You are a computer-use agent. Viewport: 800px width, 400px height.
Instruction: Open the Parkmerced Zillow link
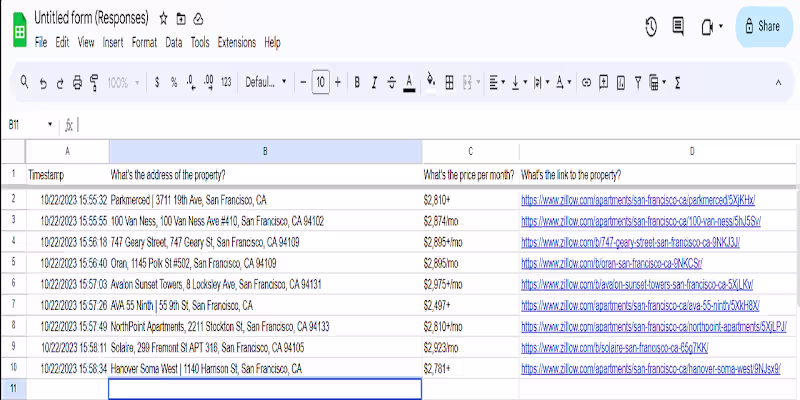[638, 200]
